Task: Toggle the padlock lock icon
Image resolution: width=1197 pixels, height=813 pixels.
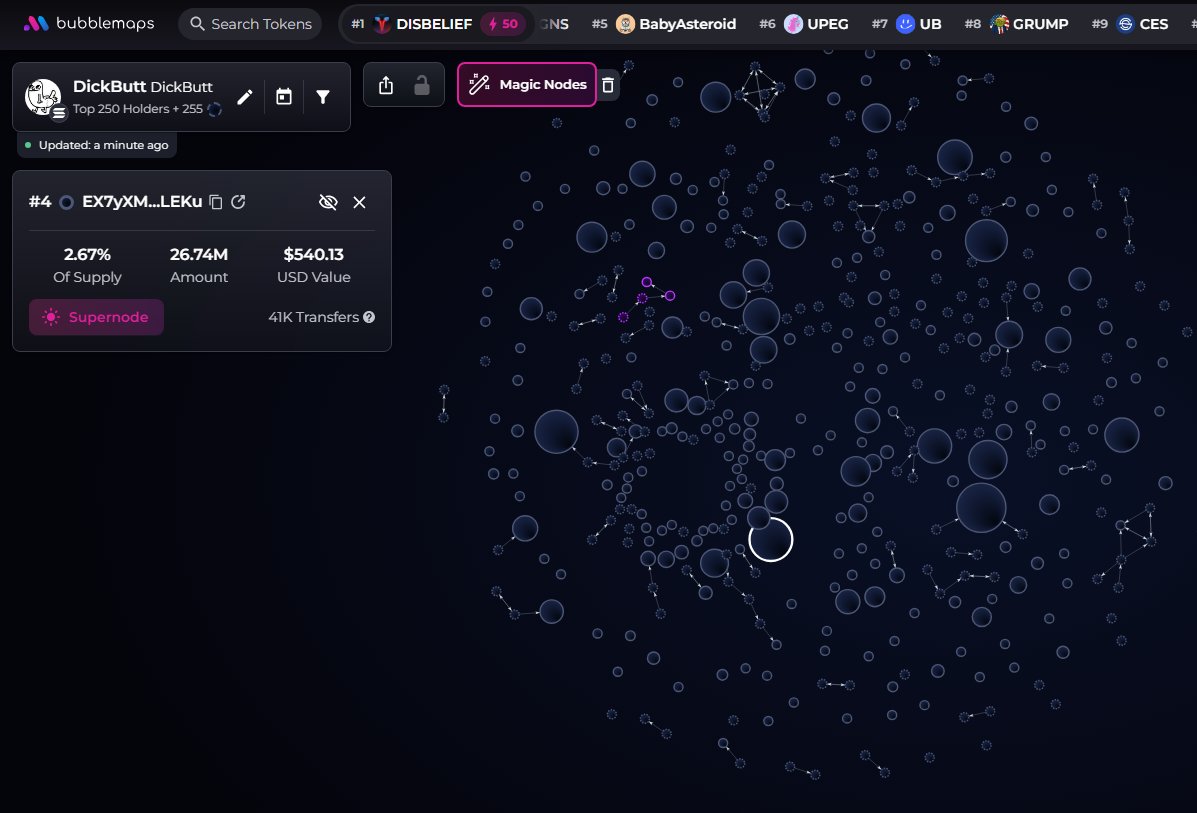Action: coord(421,85)
